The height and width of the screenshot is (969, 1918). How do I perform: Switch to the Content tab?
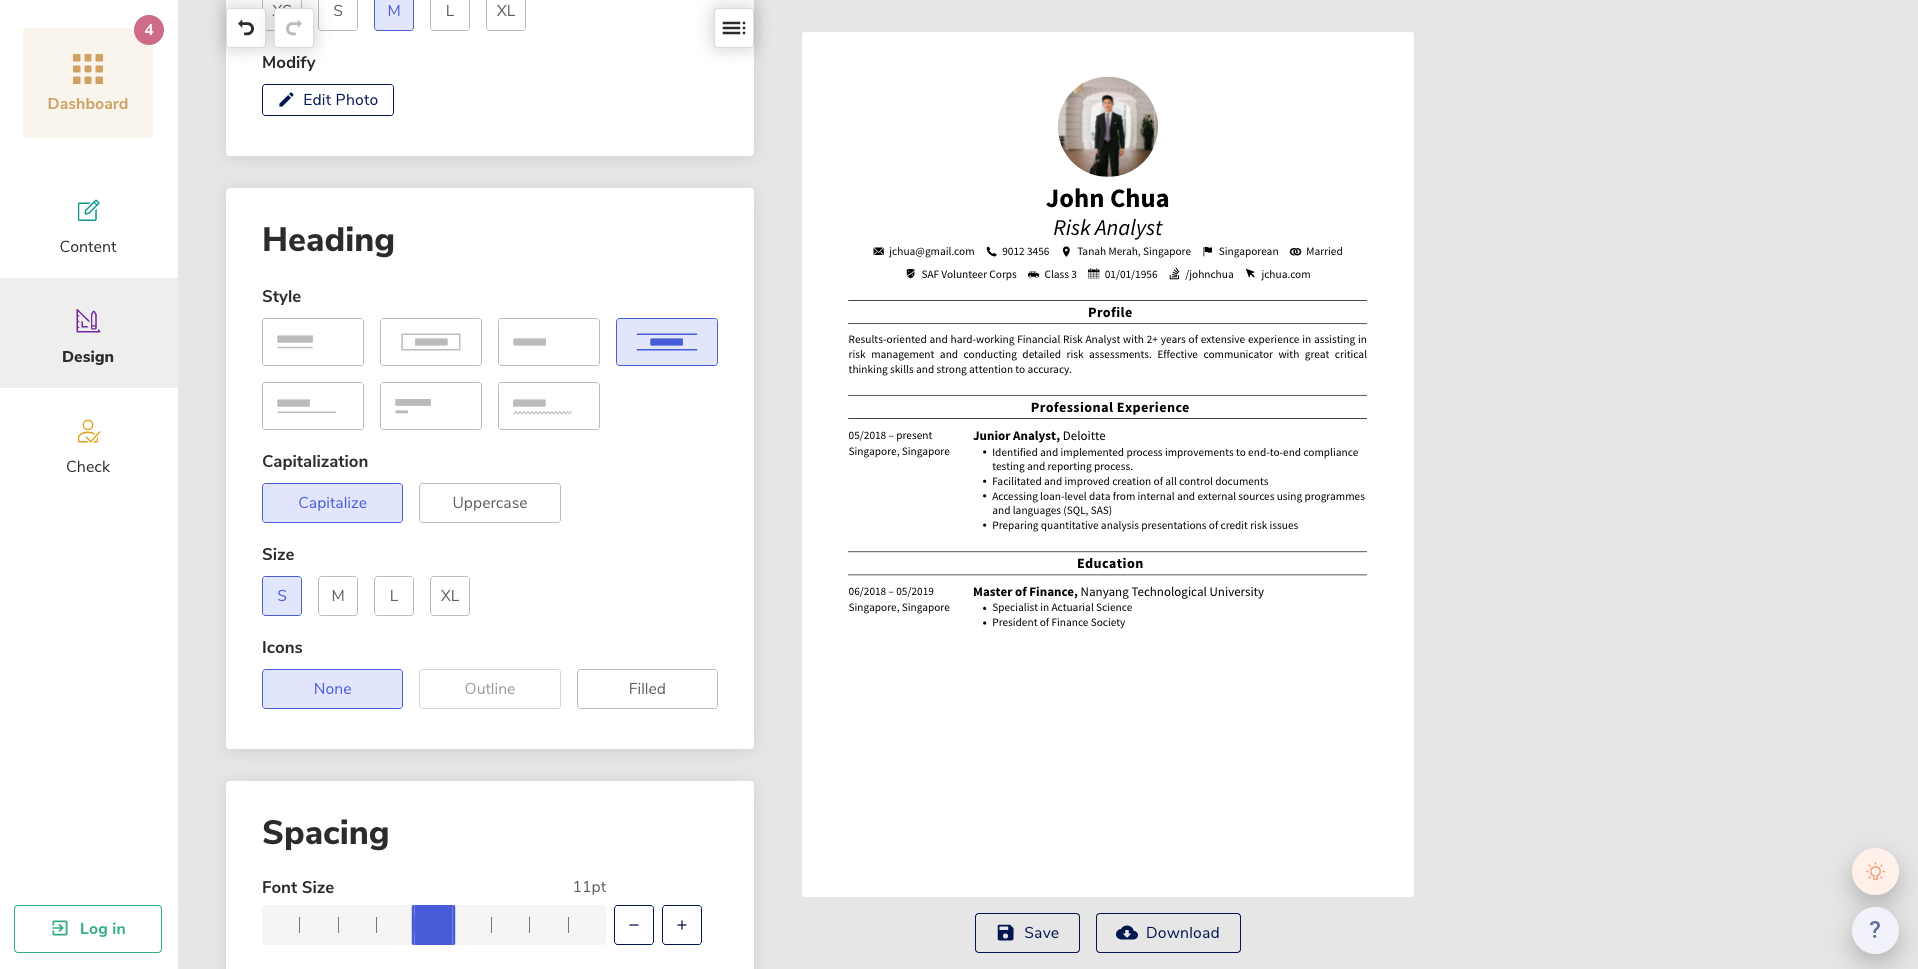pos(88,226)
